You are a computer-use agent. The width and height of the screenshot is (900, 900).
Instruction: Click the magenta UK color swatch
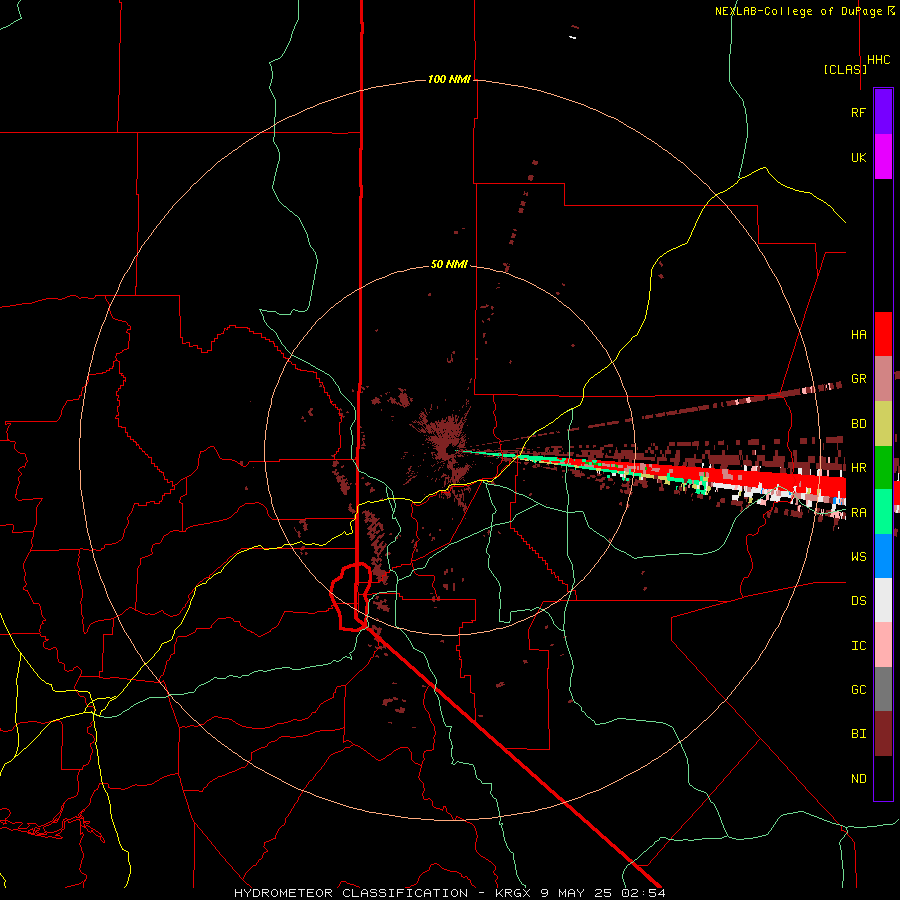[883, 157]
